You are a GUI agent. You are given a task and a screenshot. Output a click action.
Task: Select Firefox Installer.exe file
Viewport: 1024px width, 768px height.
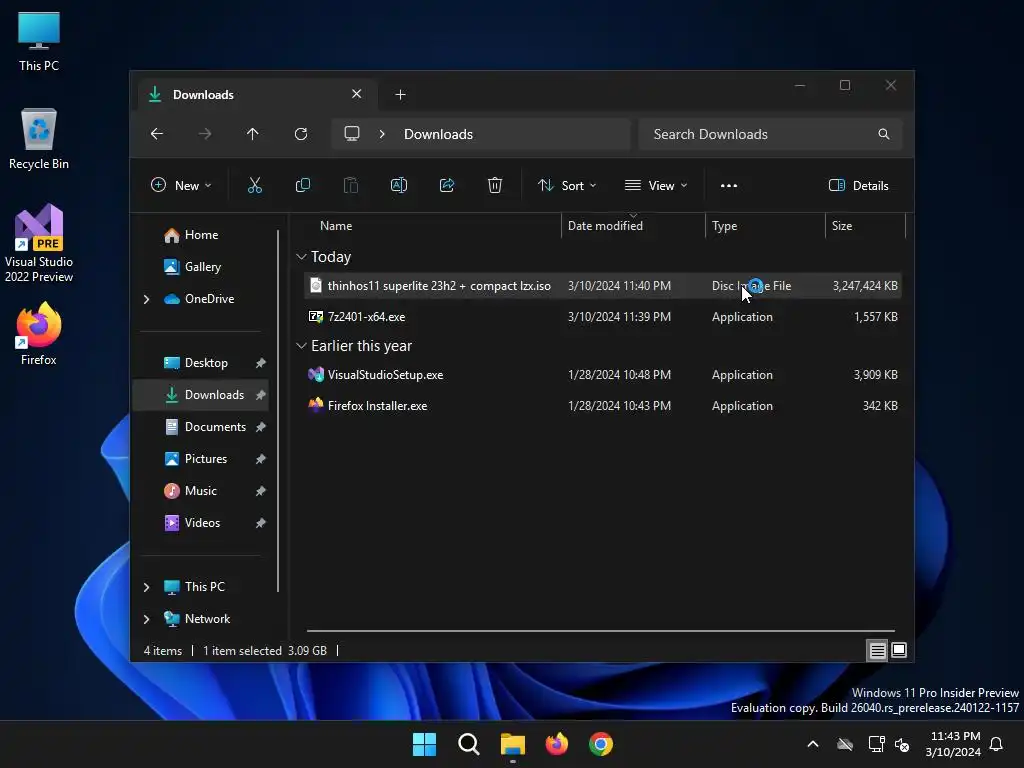[x=602, y=406]
